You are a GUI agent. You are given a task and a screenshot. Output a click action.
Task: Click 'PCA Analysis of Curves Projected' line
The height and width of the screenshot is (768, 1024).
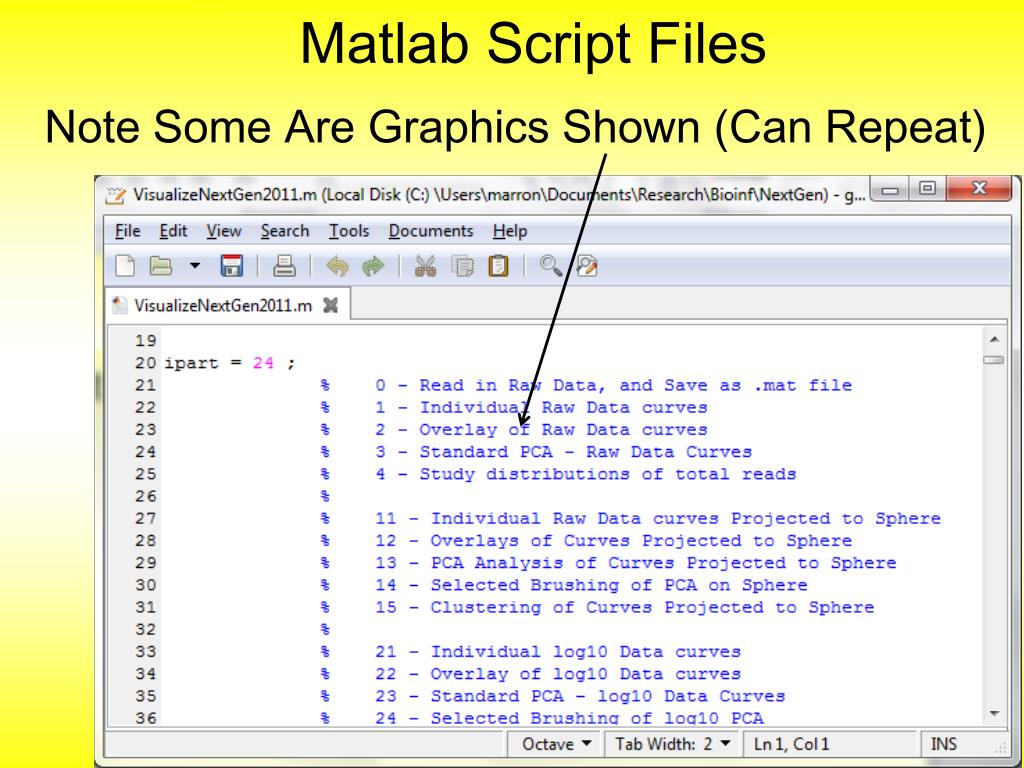[x=636, y=563]
